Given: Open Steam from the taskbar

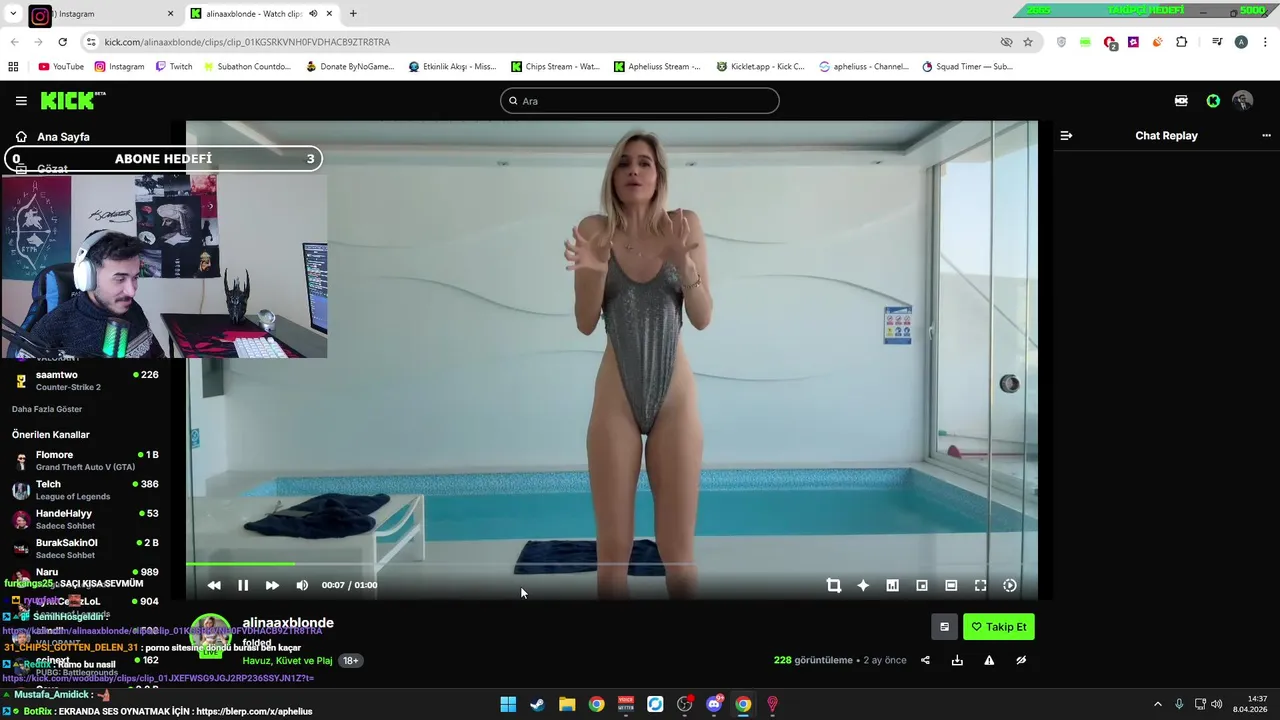Looking at the screenshot, I should [537, 704].
